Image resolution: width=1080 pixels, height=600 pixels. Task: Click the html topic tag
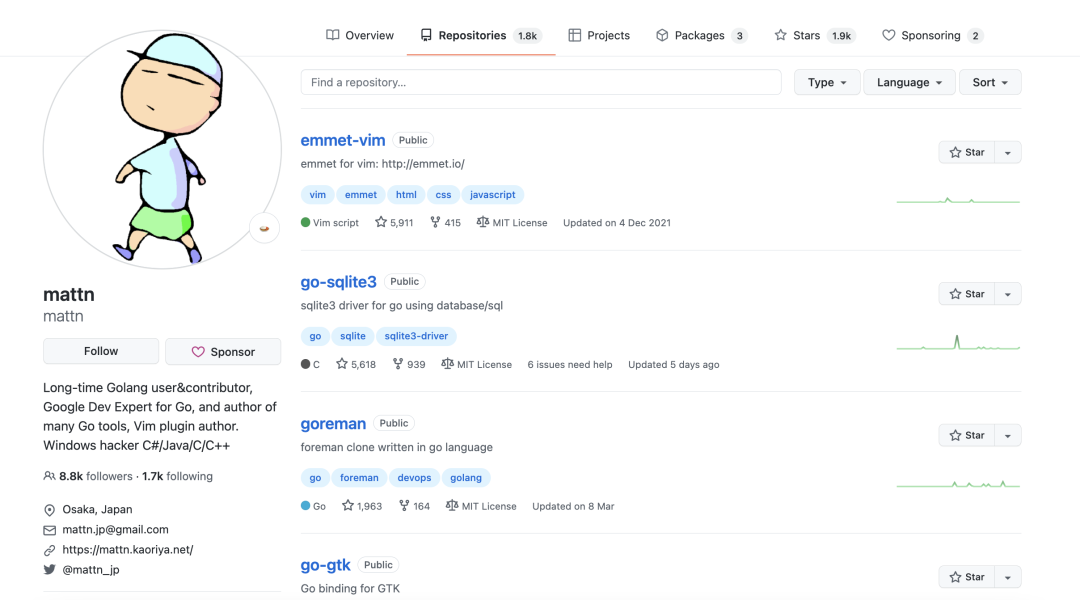pos(406,195)
